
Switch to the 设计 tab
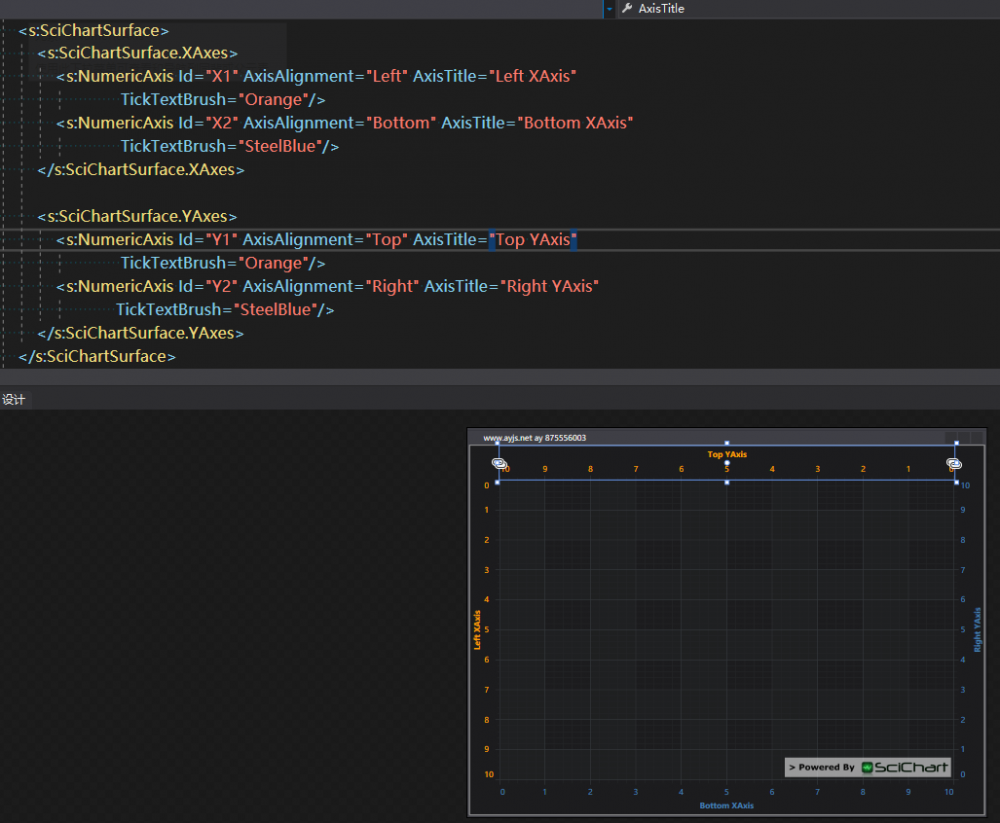[x=14, y=400]
